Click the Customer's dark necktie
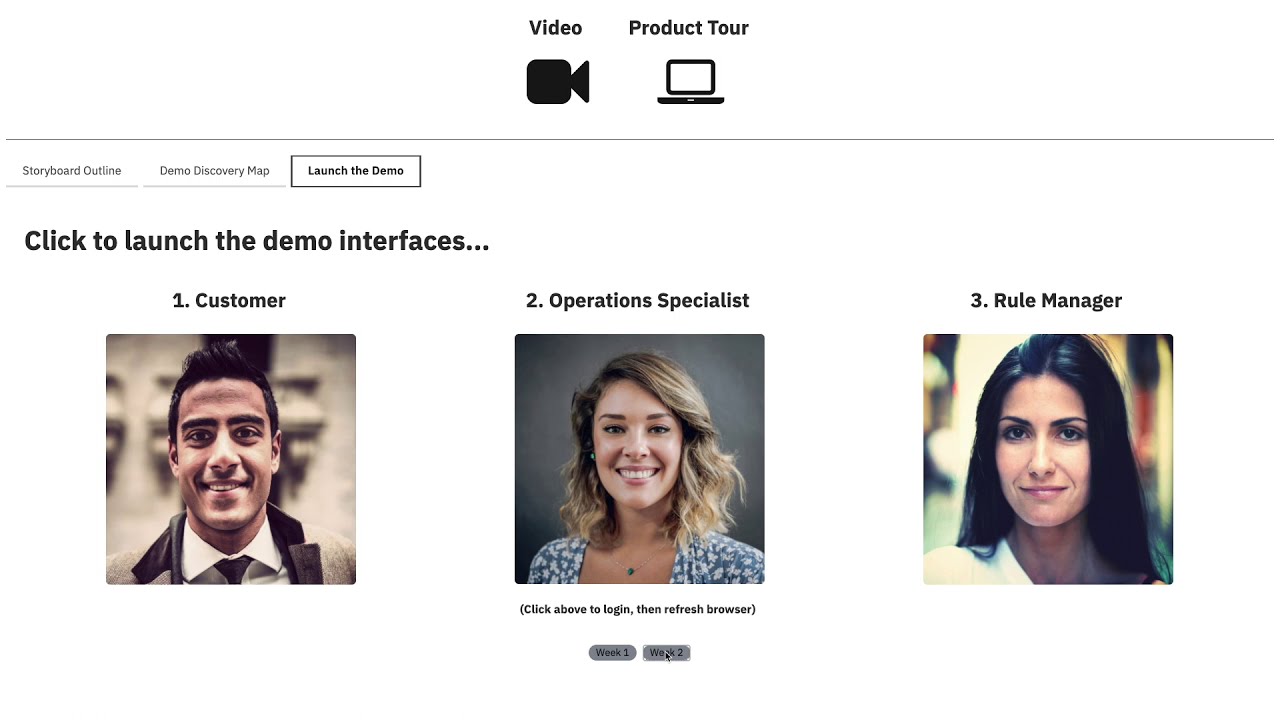The height and width of the screenshot is (720, 1280). click(x=233, y=570)
